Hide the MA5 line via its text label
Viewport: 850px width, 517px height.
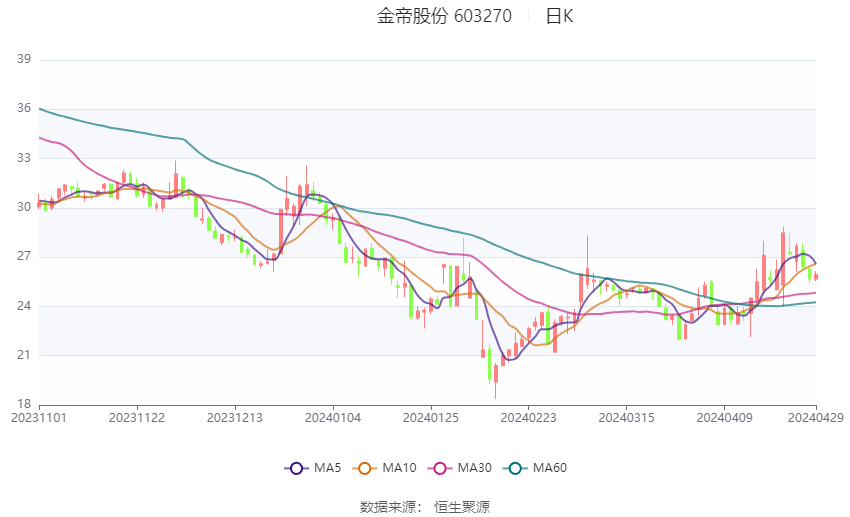point(328,467)
